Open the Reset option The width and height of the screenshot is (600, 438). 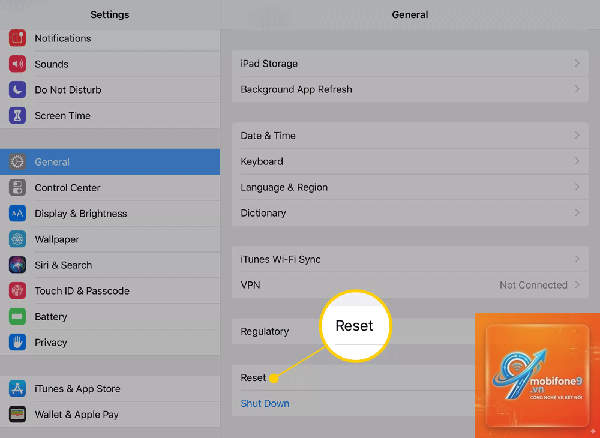tap(354, 378)
